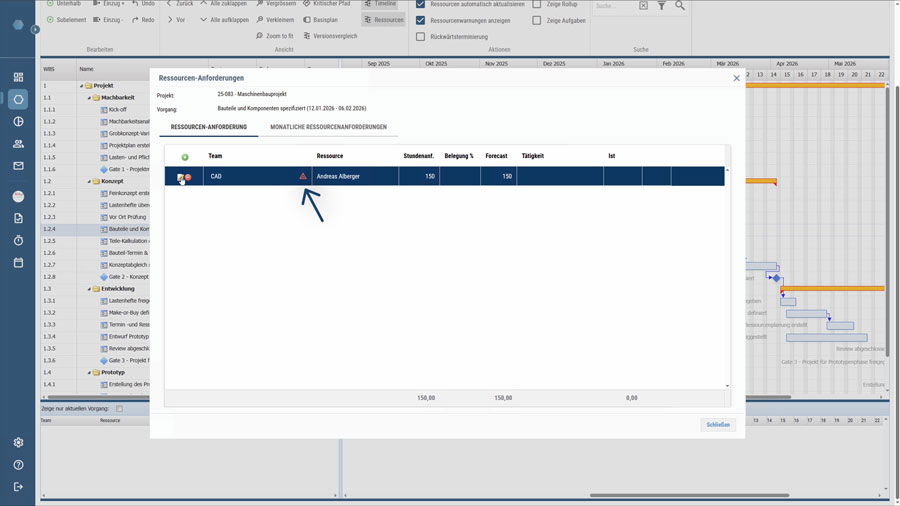Screen dimensions: 900x506
Task: Click the warning triangle in the CAD row
Action: coord(303,177)
